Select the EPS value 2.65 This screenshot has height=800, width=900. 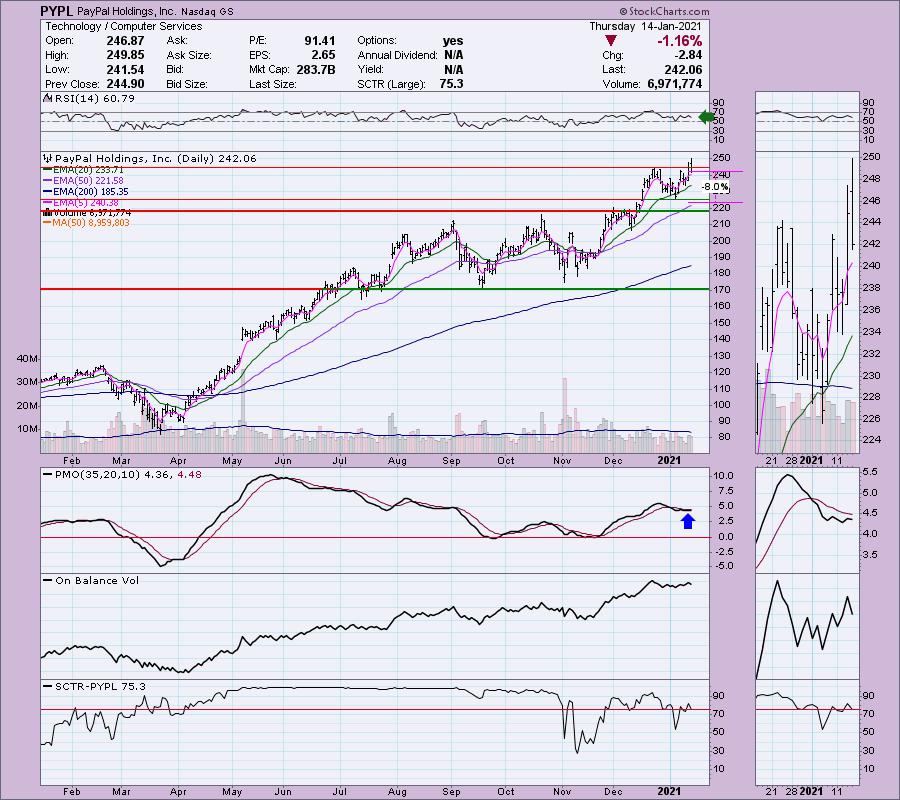[324, 55]
